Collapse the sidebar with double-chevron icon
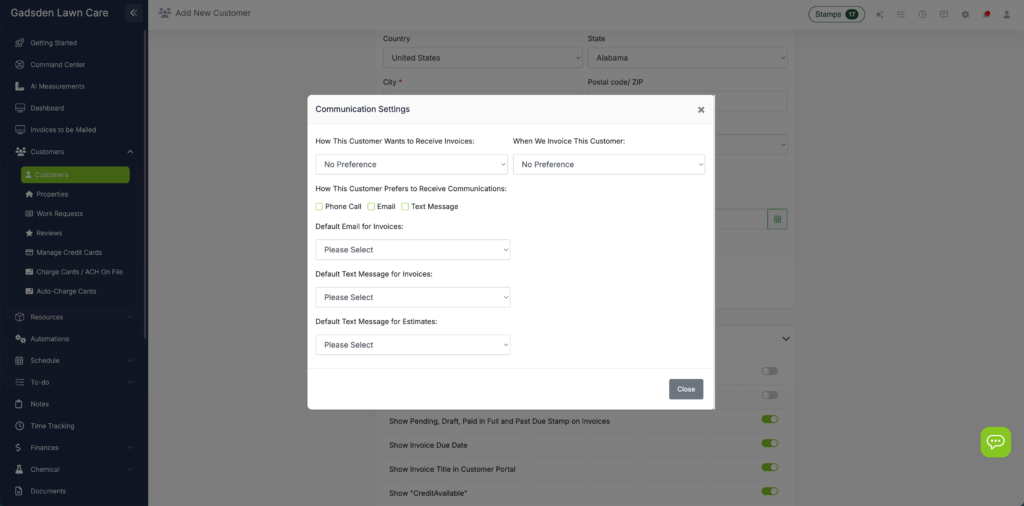 (x=133, y=13)
